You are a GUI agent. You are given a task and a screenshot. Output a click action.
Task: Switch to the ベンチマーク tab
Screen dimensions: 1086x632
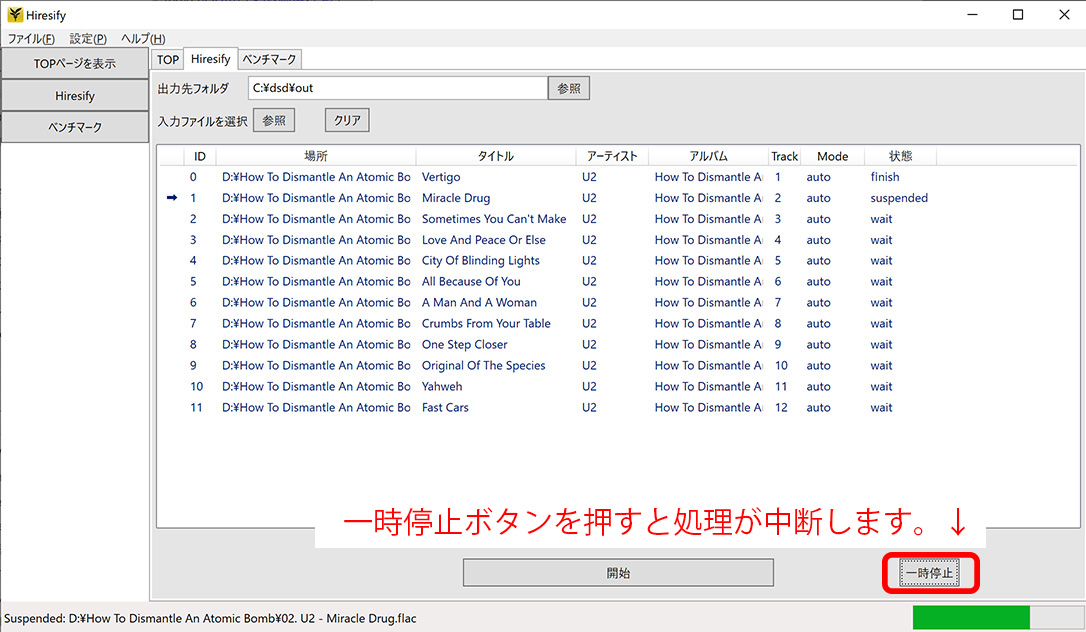pyautogui.click(x=270, y=60)
